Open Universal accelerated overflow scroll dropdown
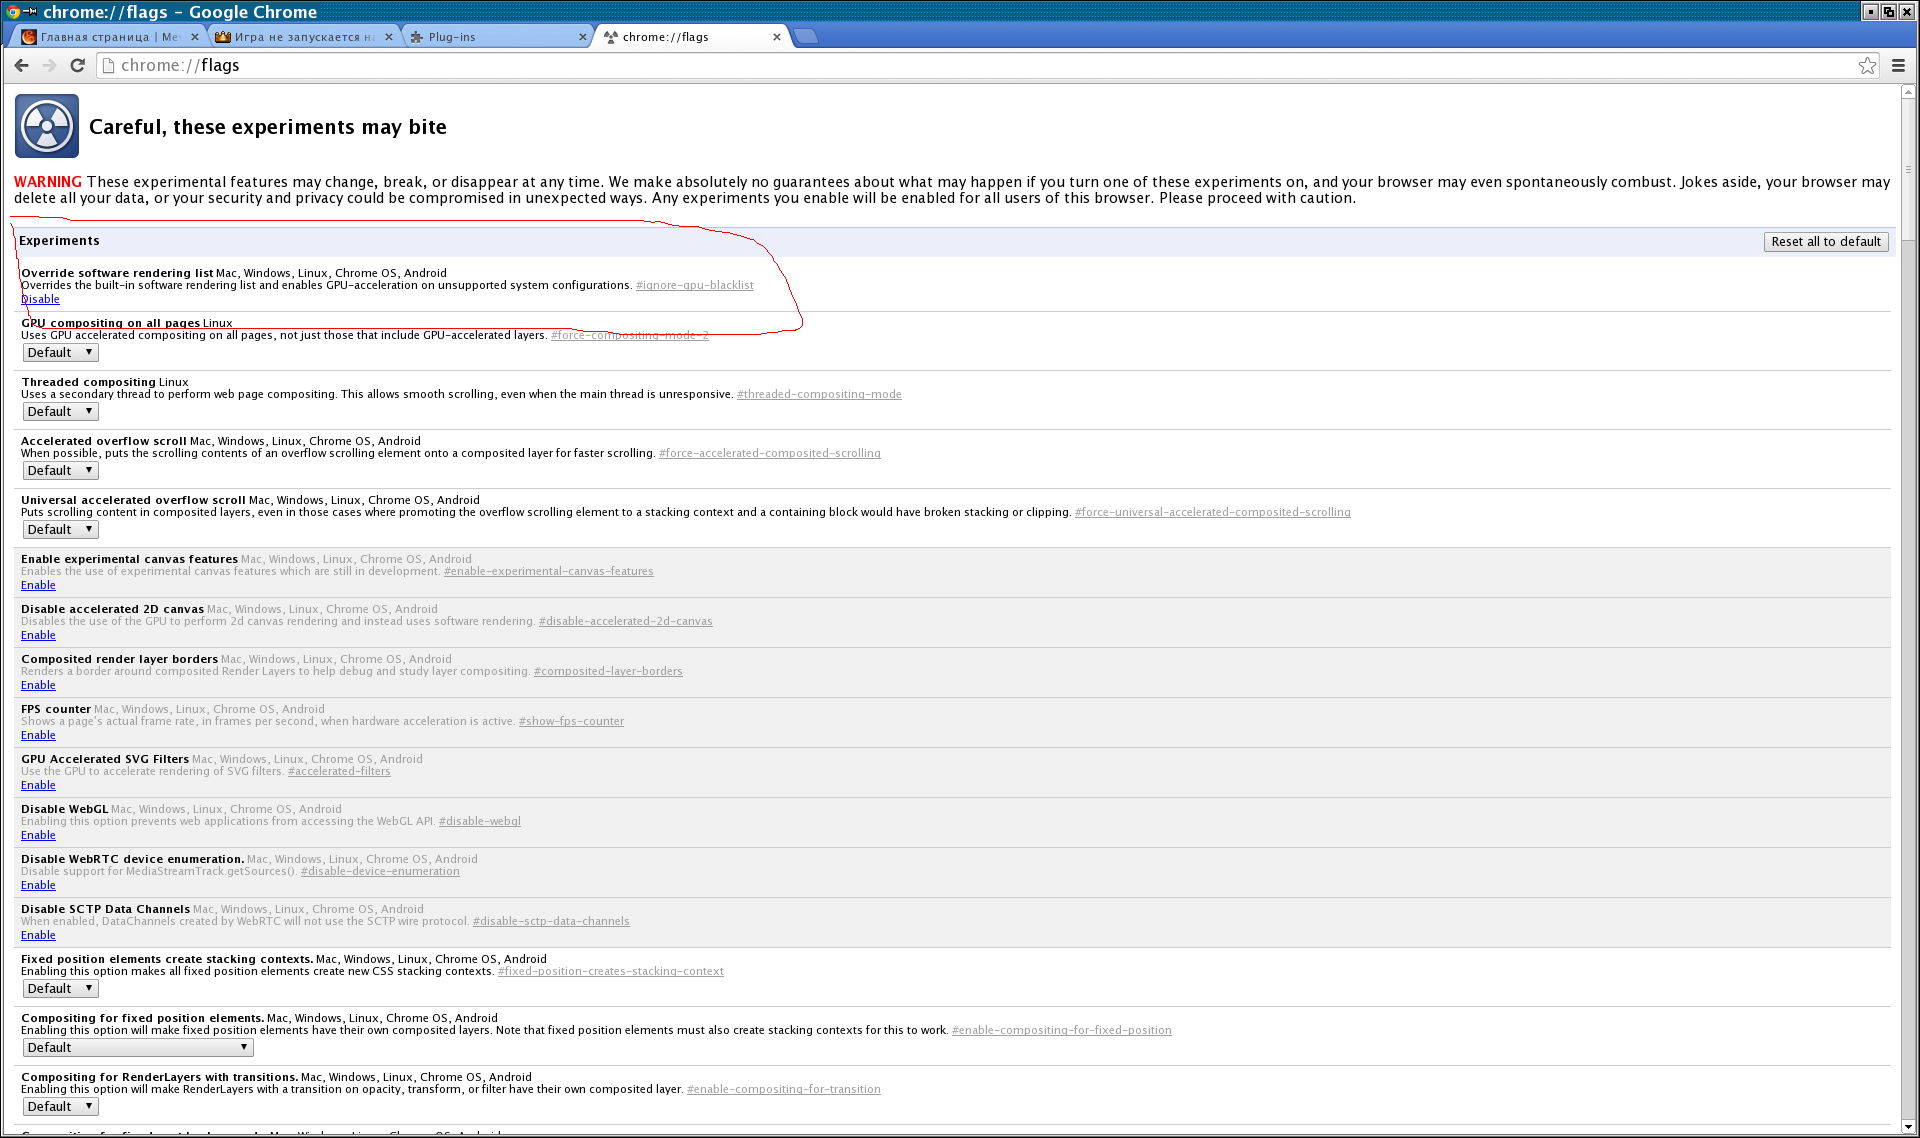The width and height of the screenshot is (1920, 1138). 60,530
